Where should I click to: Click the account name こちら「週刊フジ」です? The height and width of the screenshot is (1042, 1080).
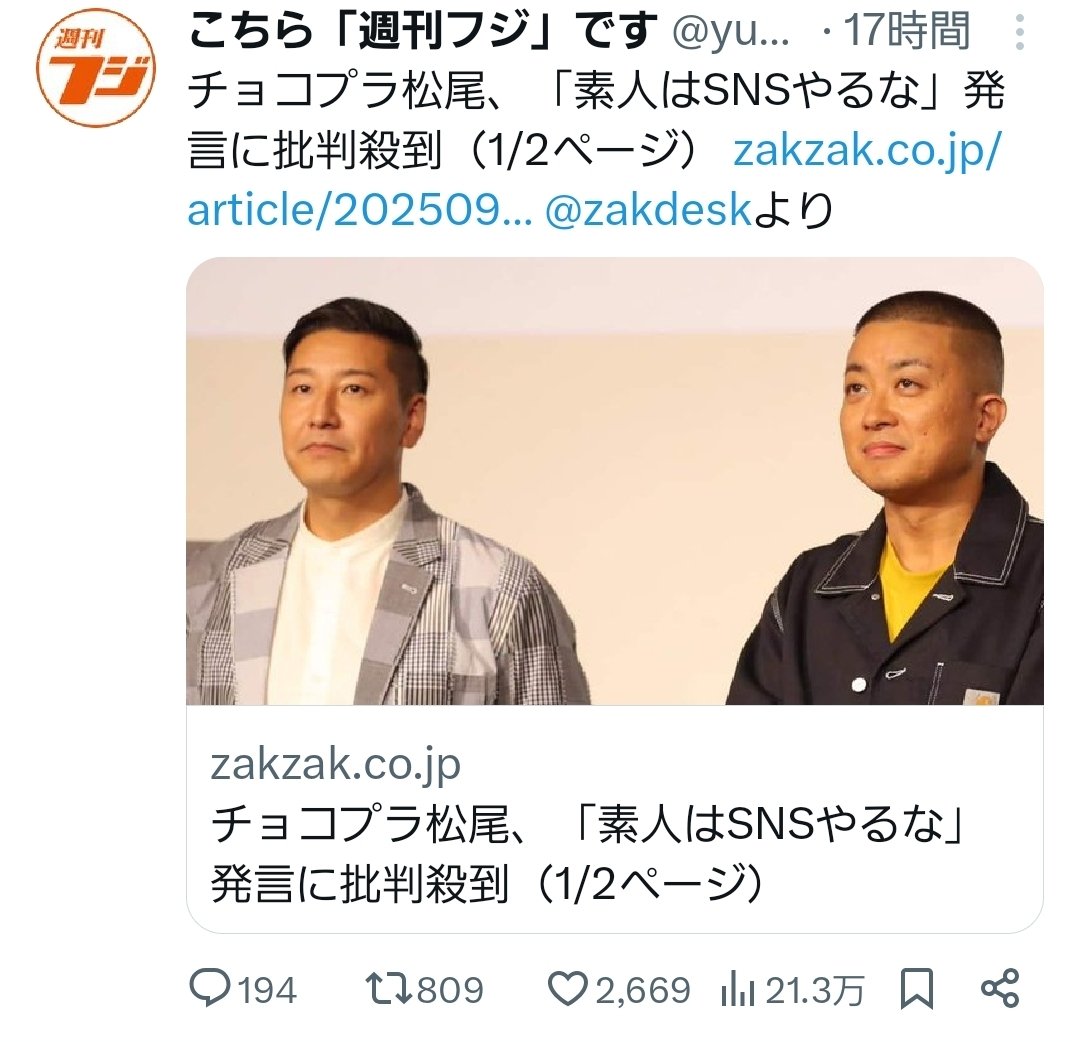[423, 32]
